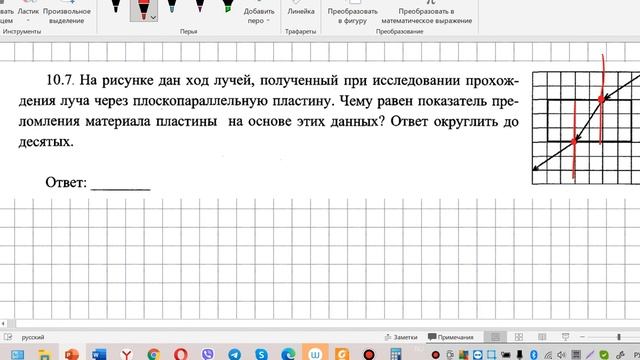Adjust the zoom slider handle

tap(619, 337)
